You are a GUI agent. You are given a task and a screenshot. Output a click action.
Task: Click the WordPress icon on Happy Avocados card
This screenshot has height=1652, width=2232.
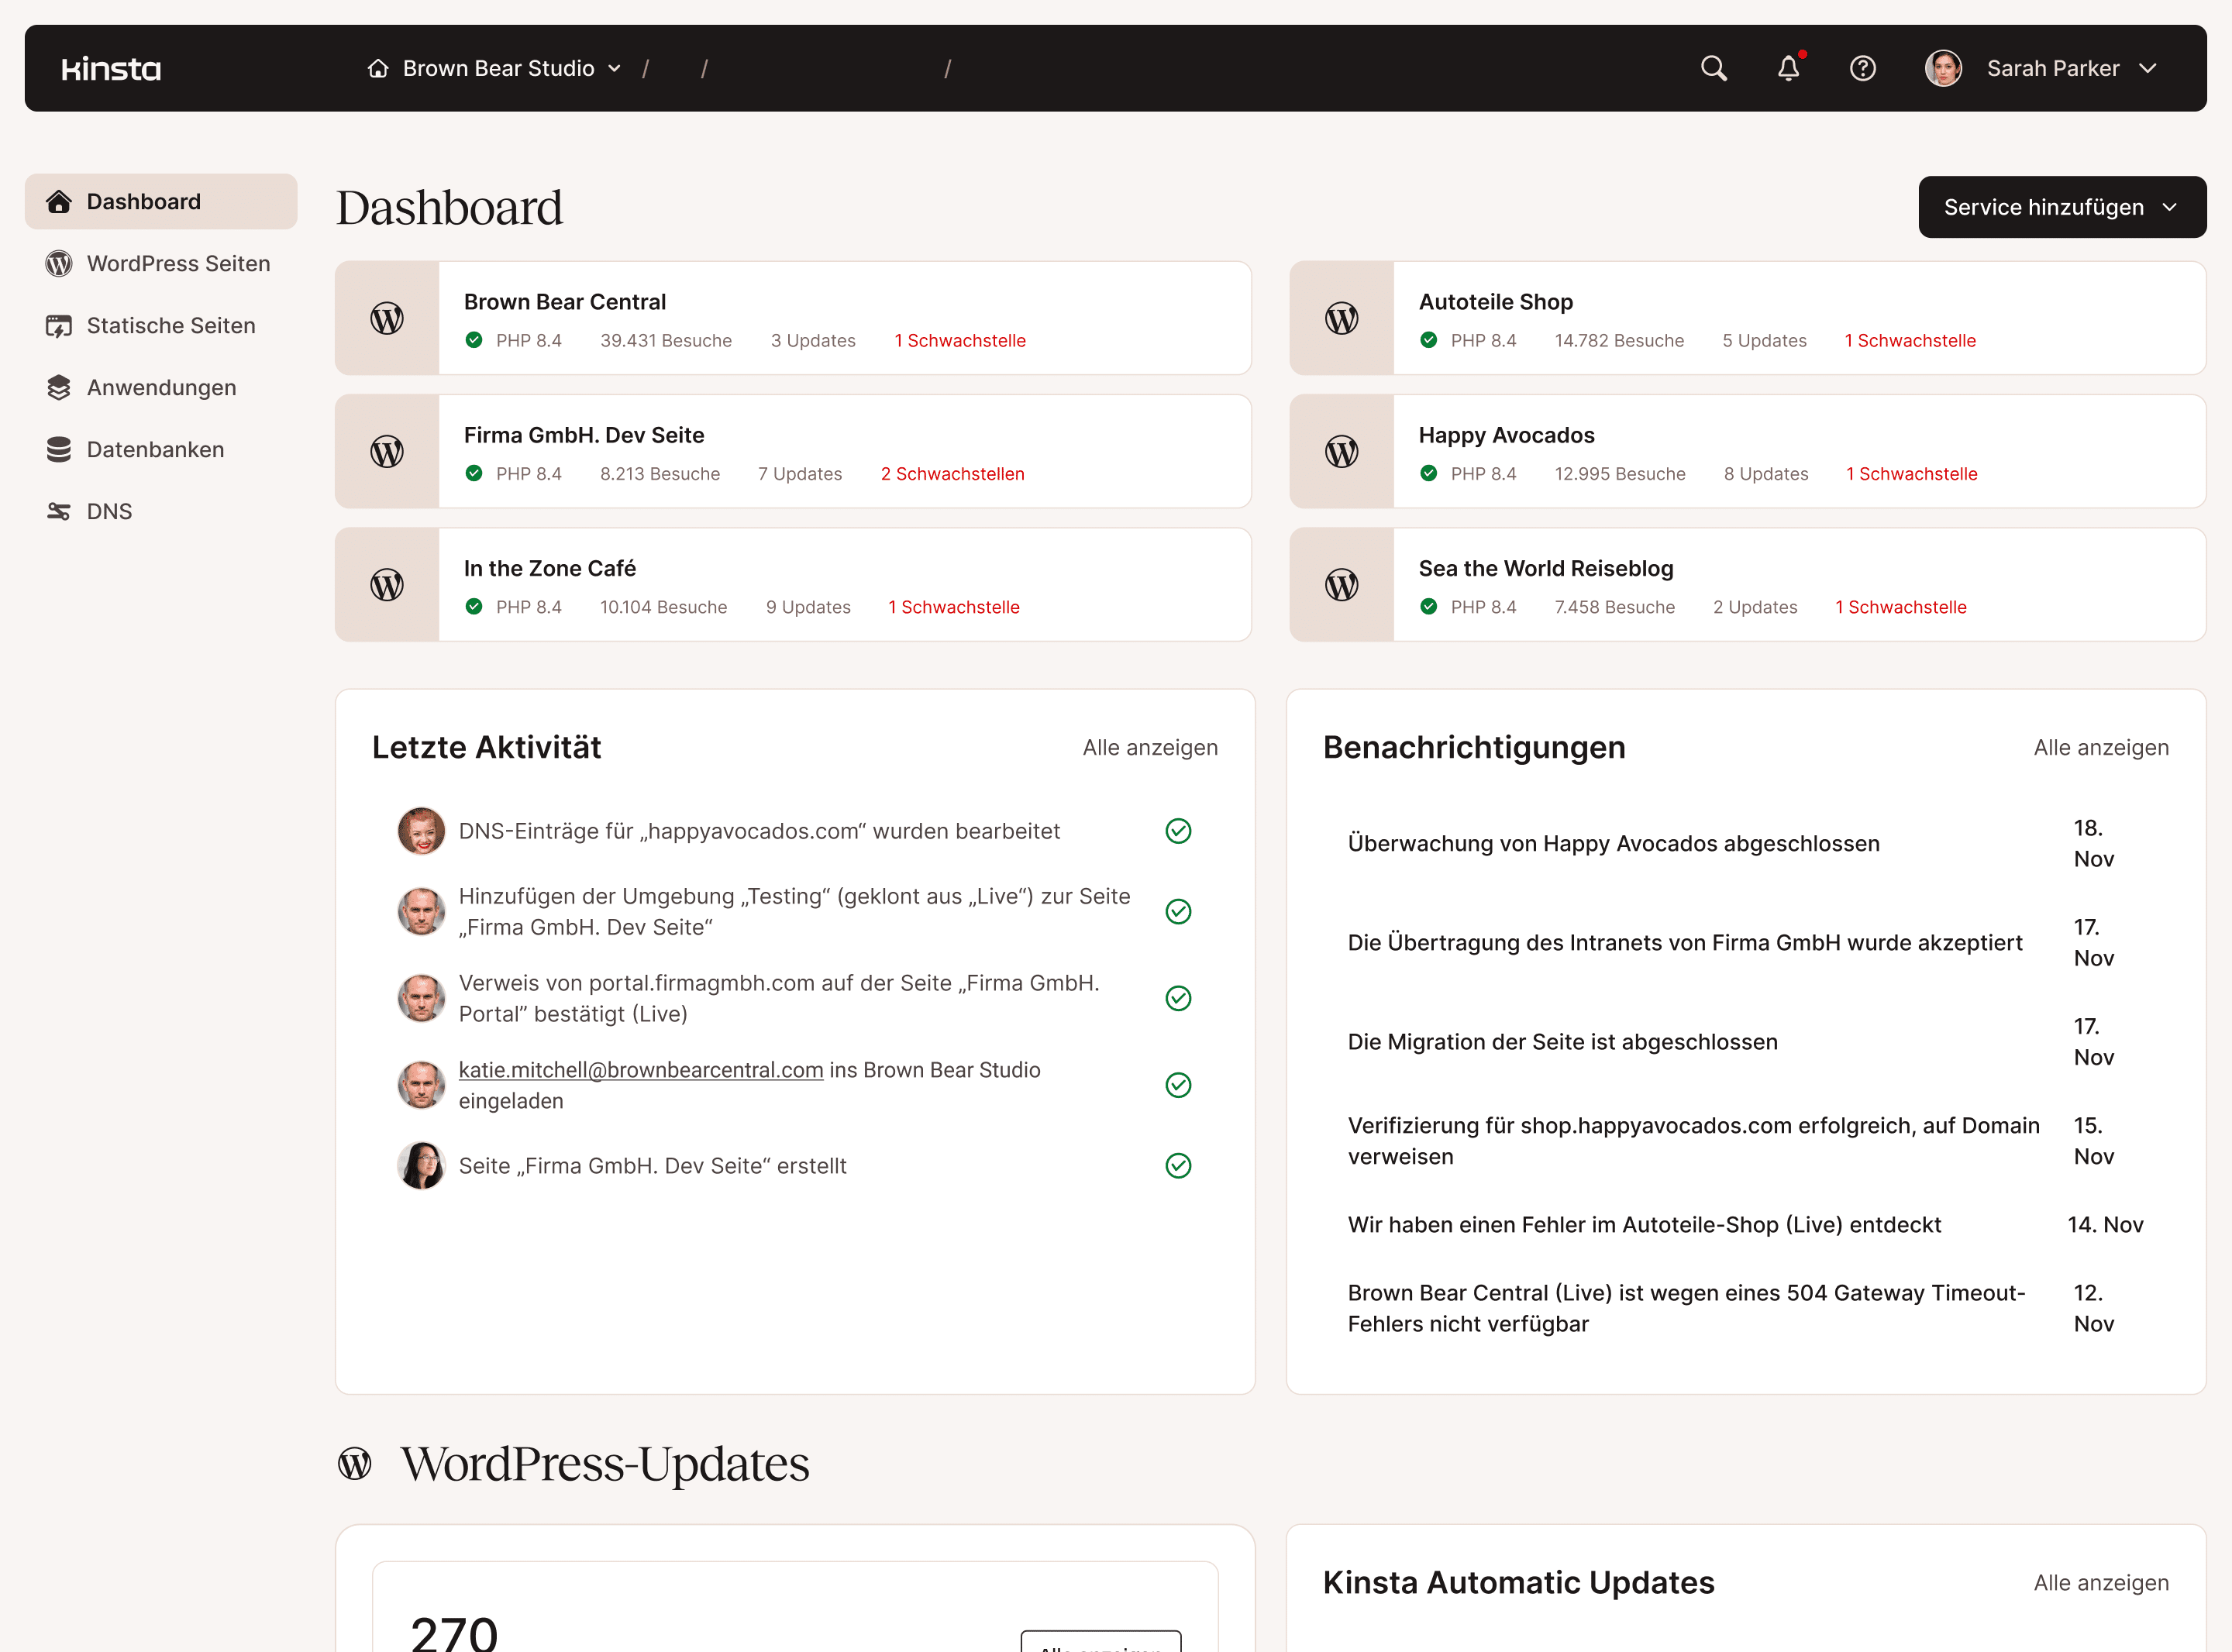(1342, 451)
